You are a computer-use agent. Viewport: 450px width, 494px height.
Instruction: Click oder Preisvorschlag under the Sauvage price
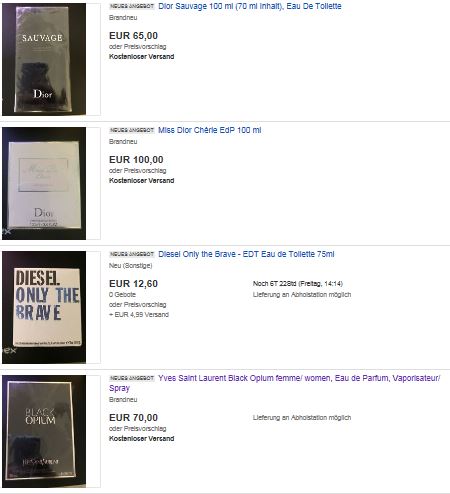coord(137,47)
